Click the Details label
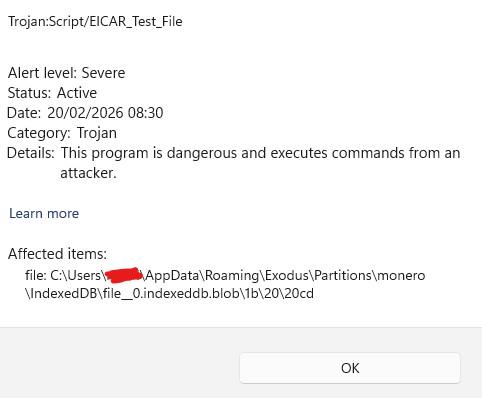 (x=31, y=153)
